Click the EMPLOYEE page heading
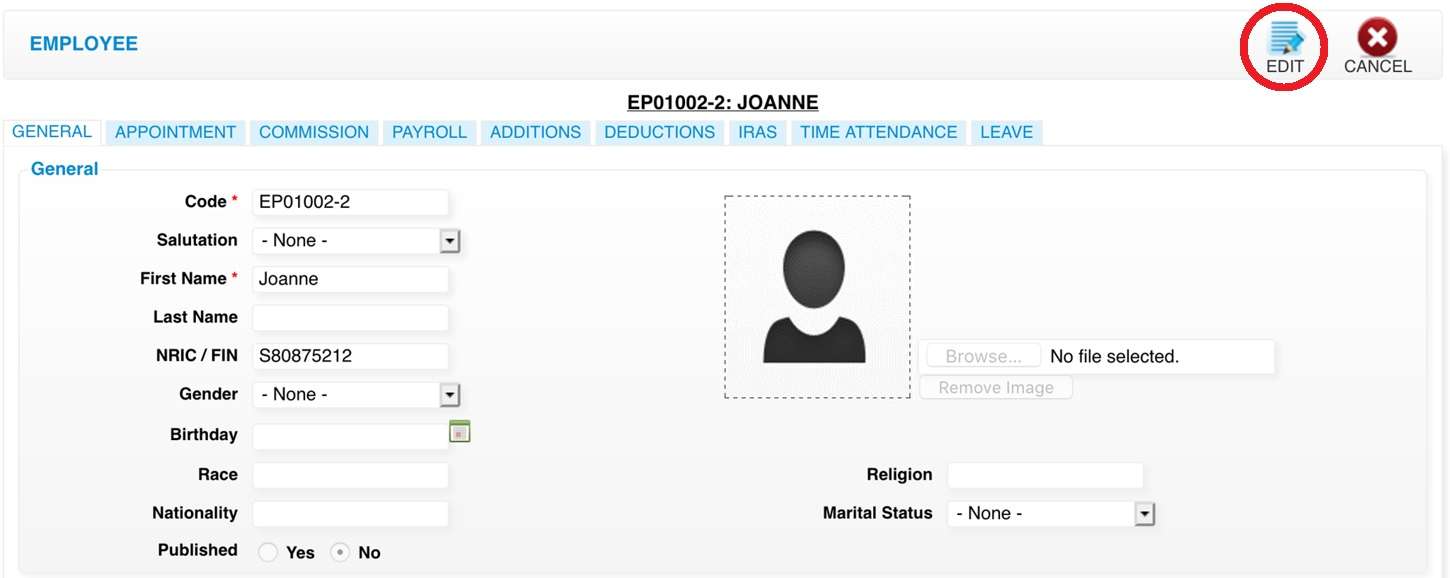 pos(84,44)
